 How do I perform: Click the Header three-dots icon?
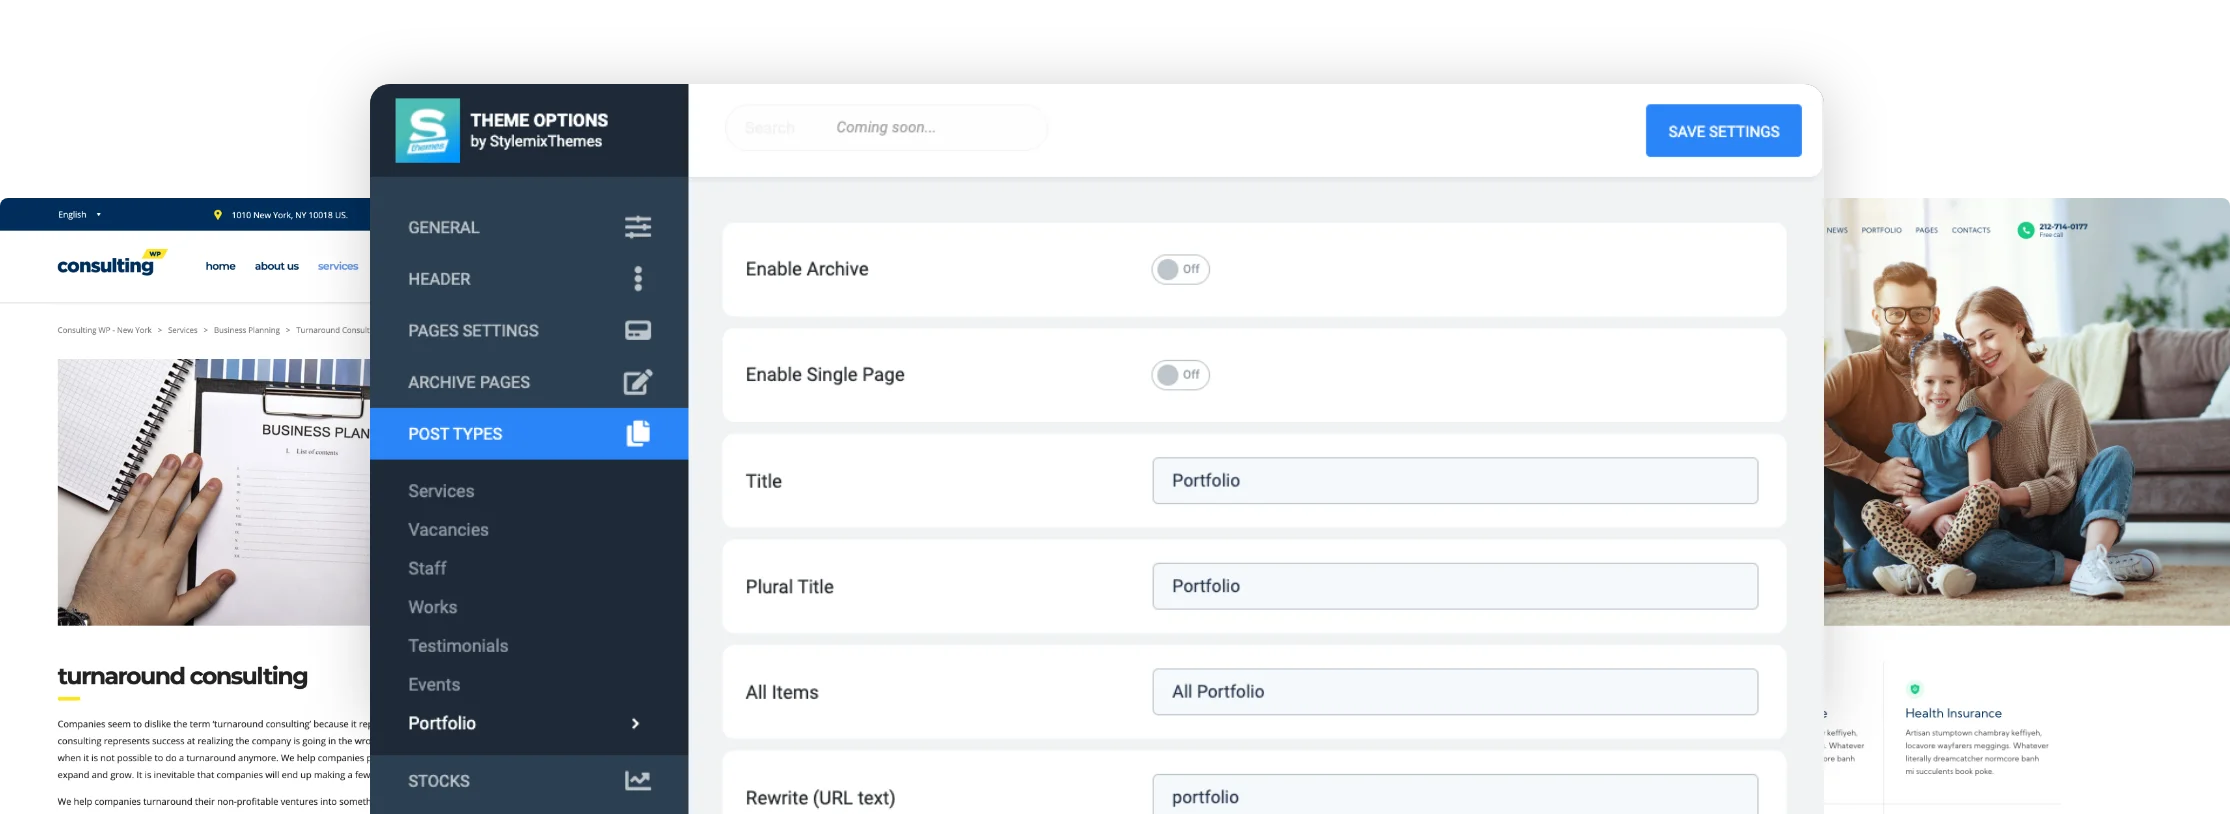click(638, 279)
